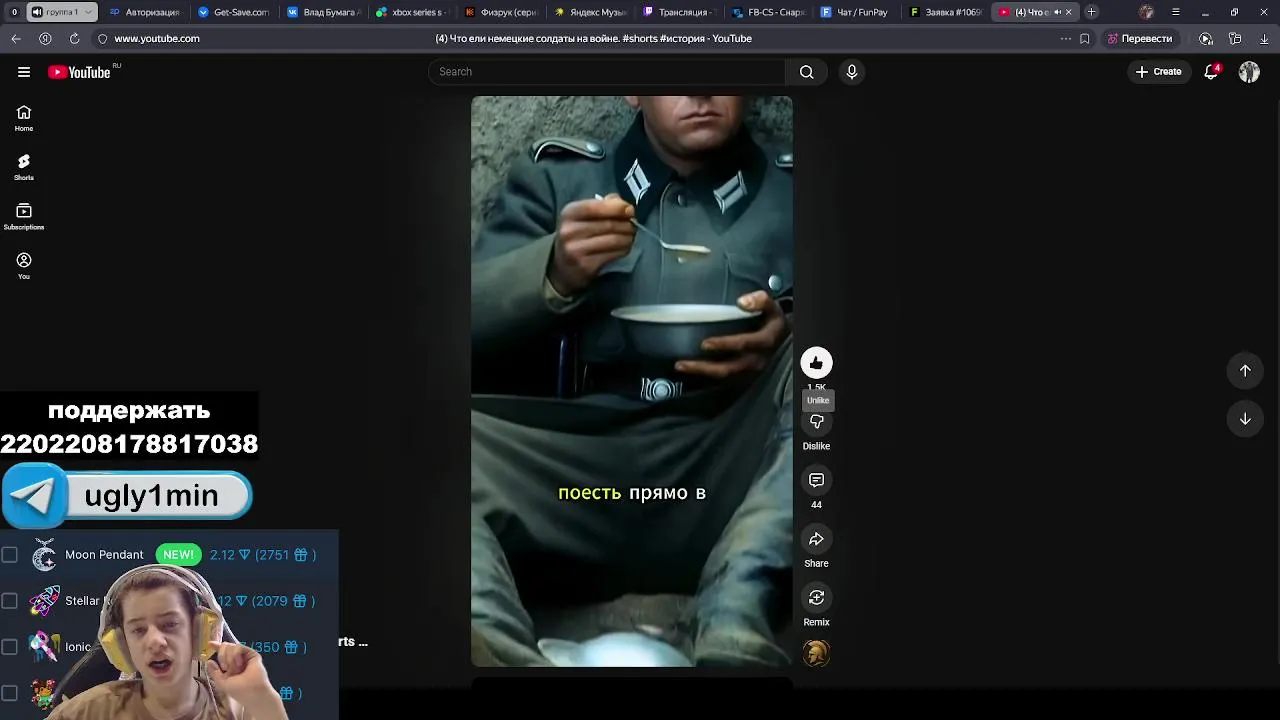The image size is (1280, 720).
Task: Click the tab counter showing 0
Action: tap(14, 12)
